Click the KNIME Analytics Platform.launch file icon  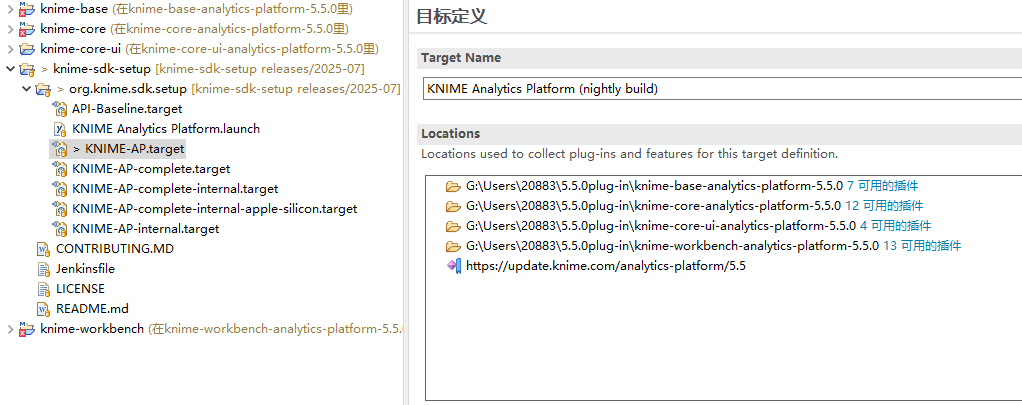[60, 129]
